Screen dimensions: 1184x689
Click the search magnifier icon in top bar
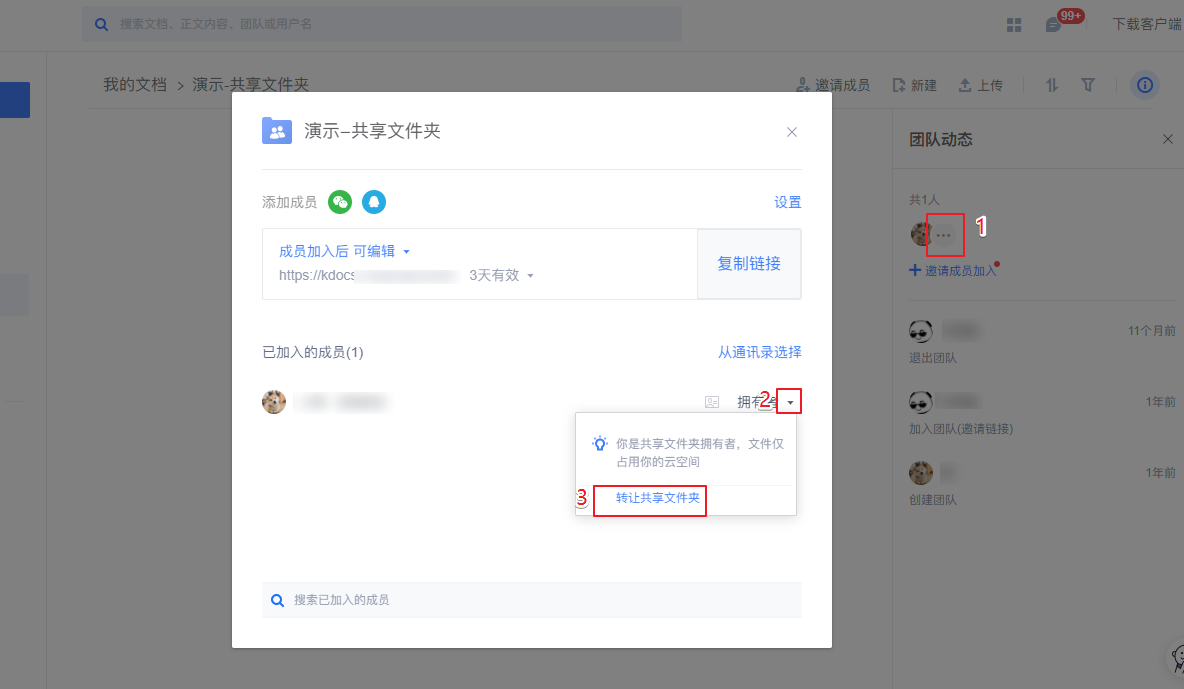(101, 24)
